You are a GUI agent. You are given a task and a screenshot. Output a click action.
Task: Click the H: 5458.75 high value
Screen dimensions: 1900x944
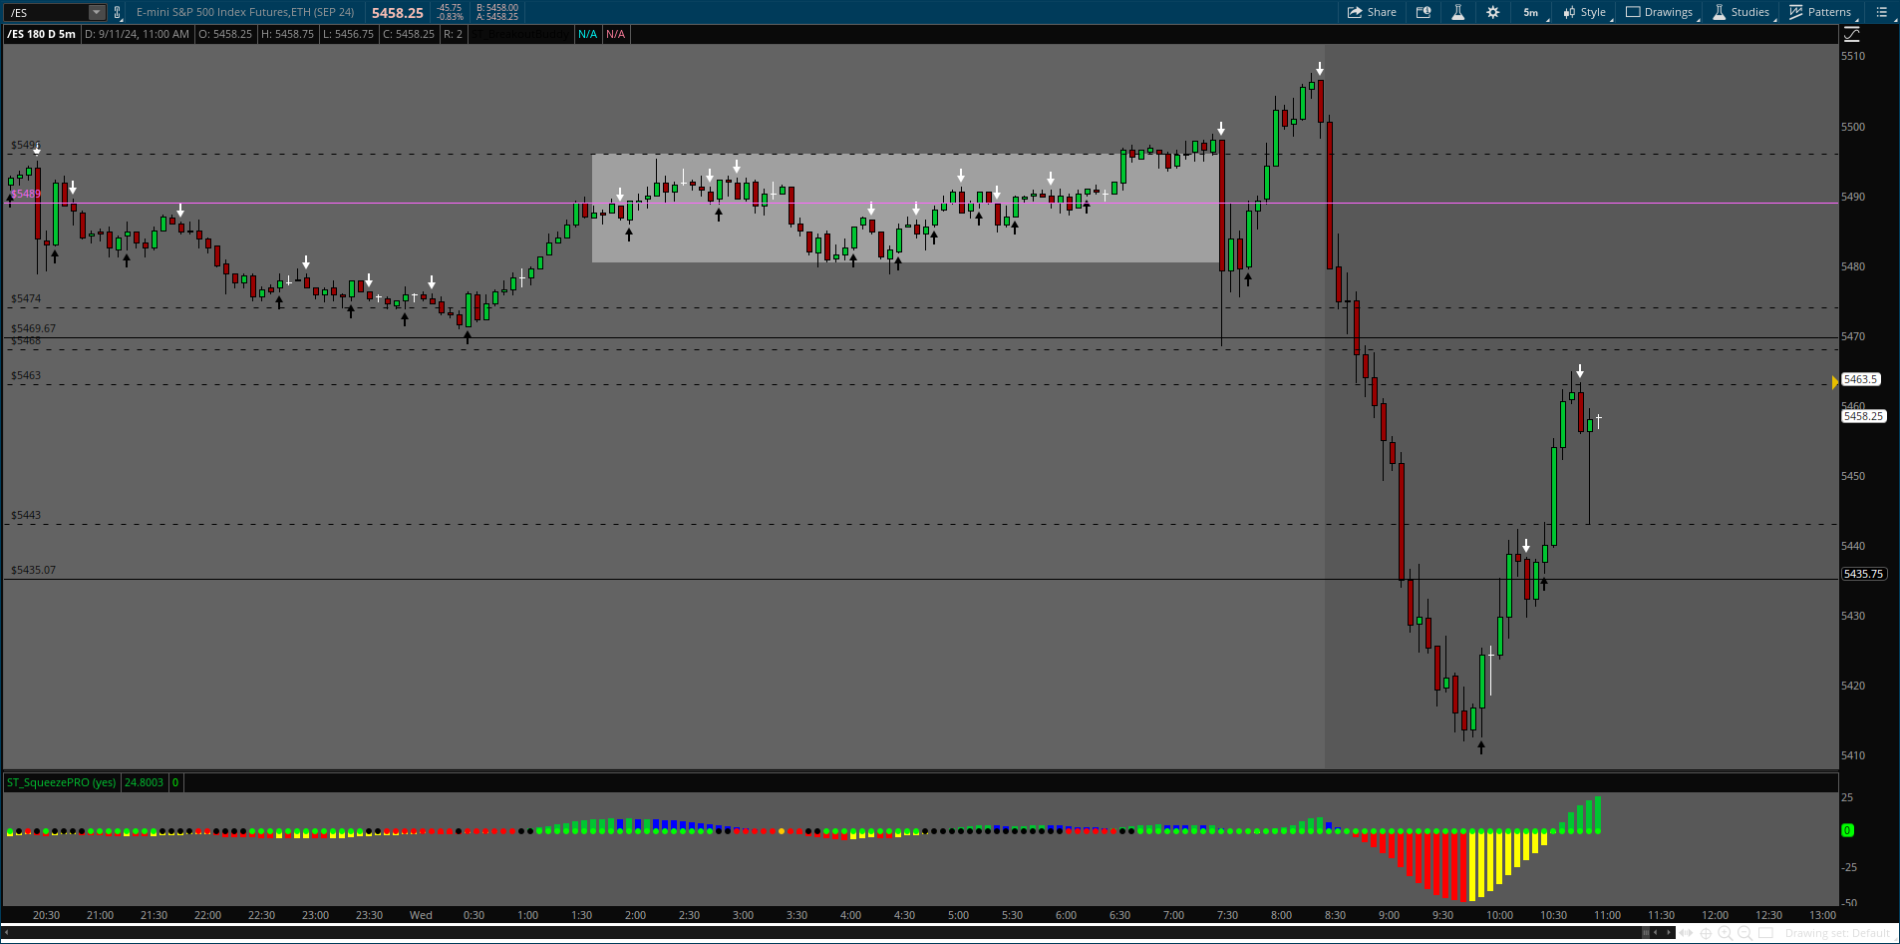pos(287,34)
